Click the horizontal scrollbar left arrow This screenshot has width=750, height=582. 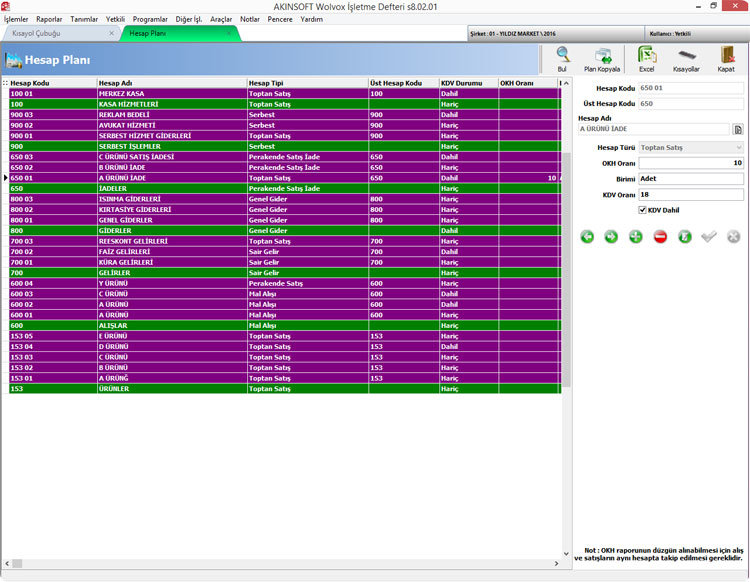[7, 563]
